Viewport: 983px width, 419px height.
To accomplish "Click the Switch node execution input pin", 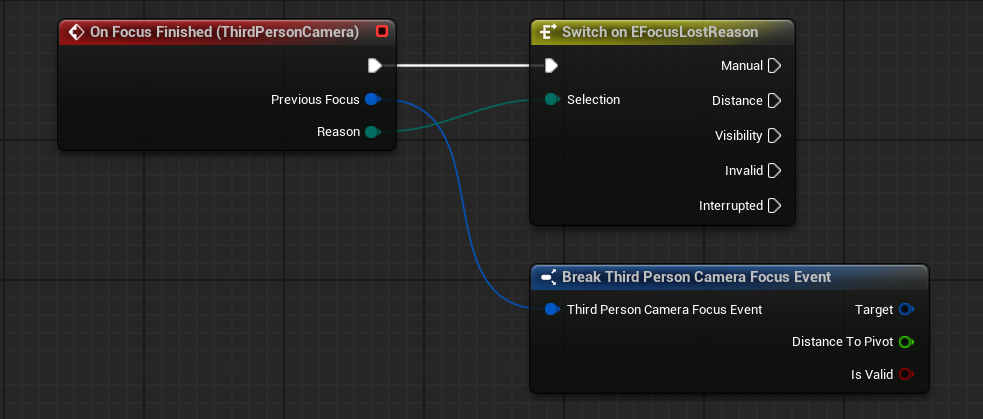I will pos(551,66).
